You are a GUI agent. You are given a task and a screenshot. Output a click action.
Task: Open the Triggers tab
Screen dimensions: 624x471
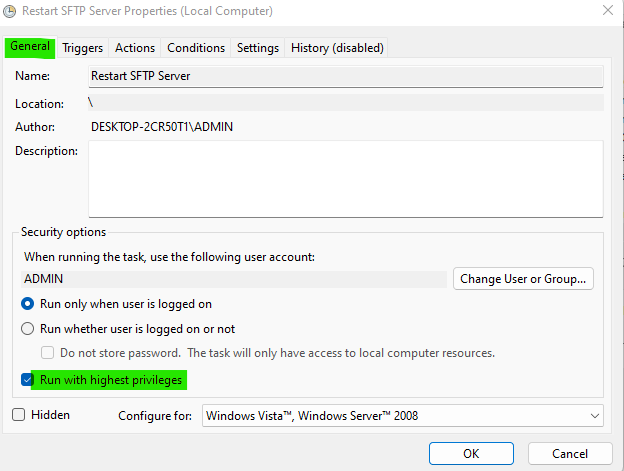click(83, 48)
